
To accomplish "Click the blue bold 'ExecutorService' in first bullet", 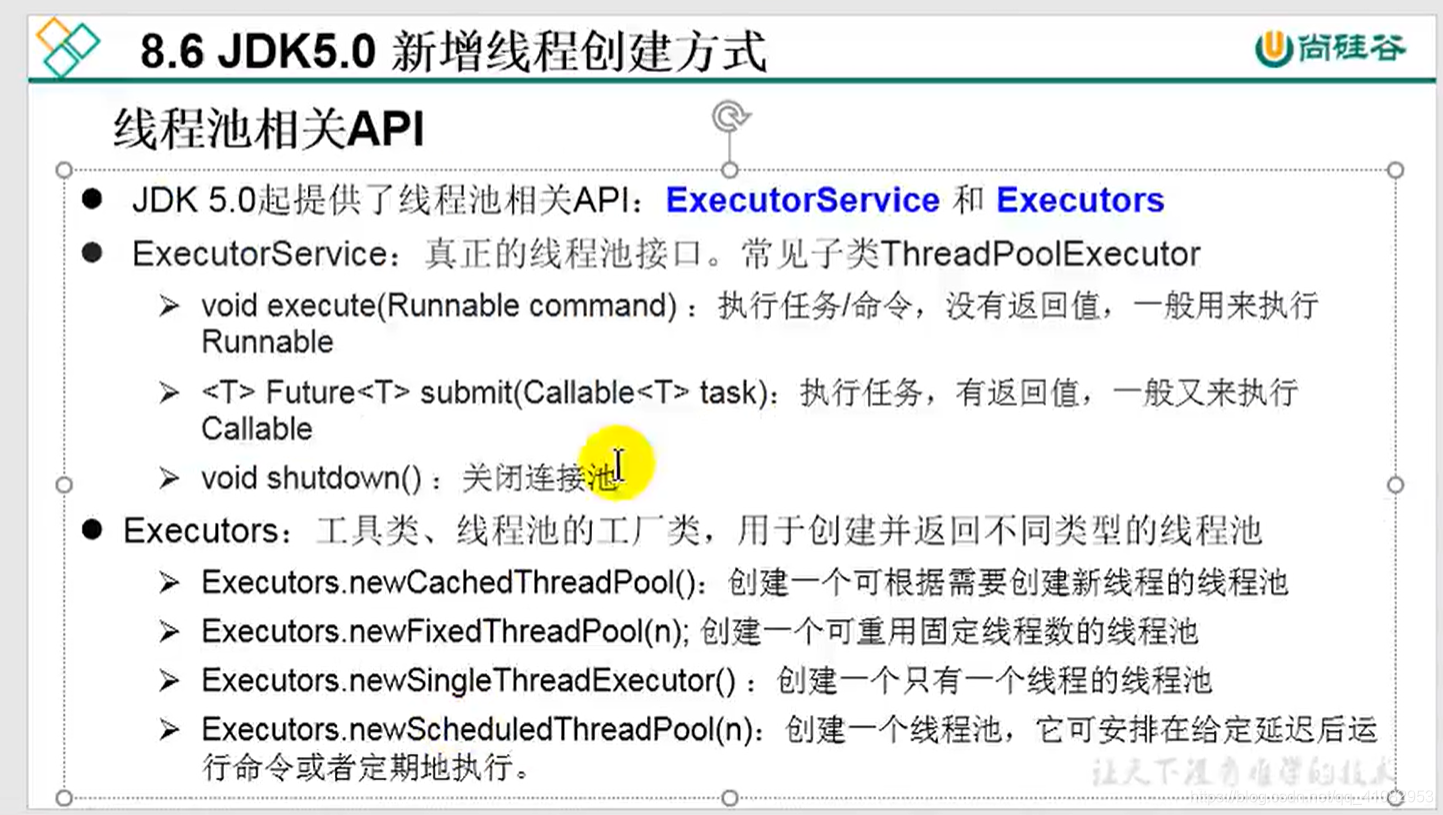I will tap(803, 200).
